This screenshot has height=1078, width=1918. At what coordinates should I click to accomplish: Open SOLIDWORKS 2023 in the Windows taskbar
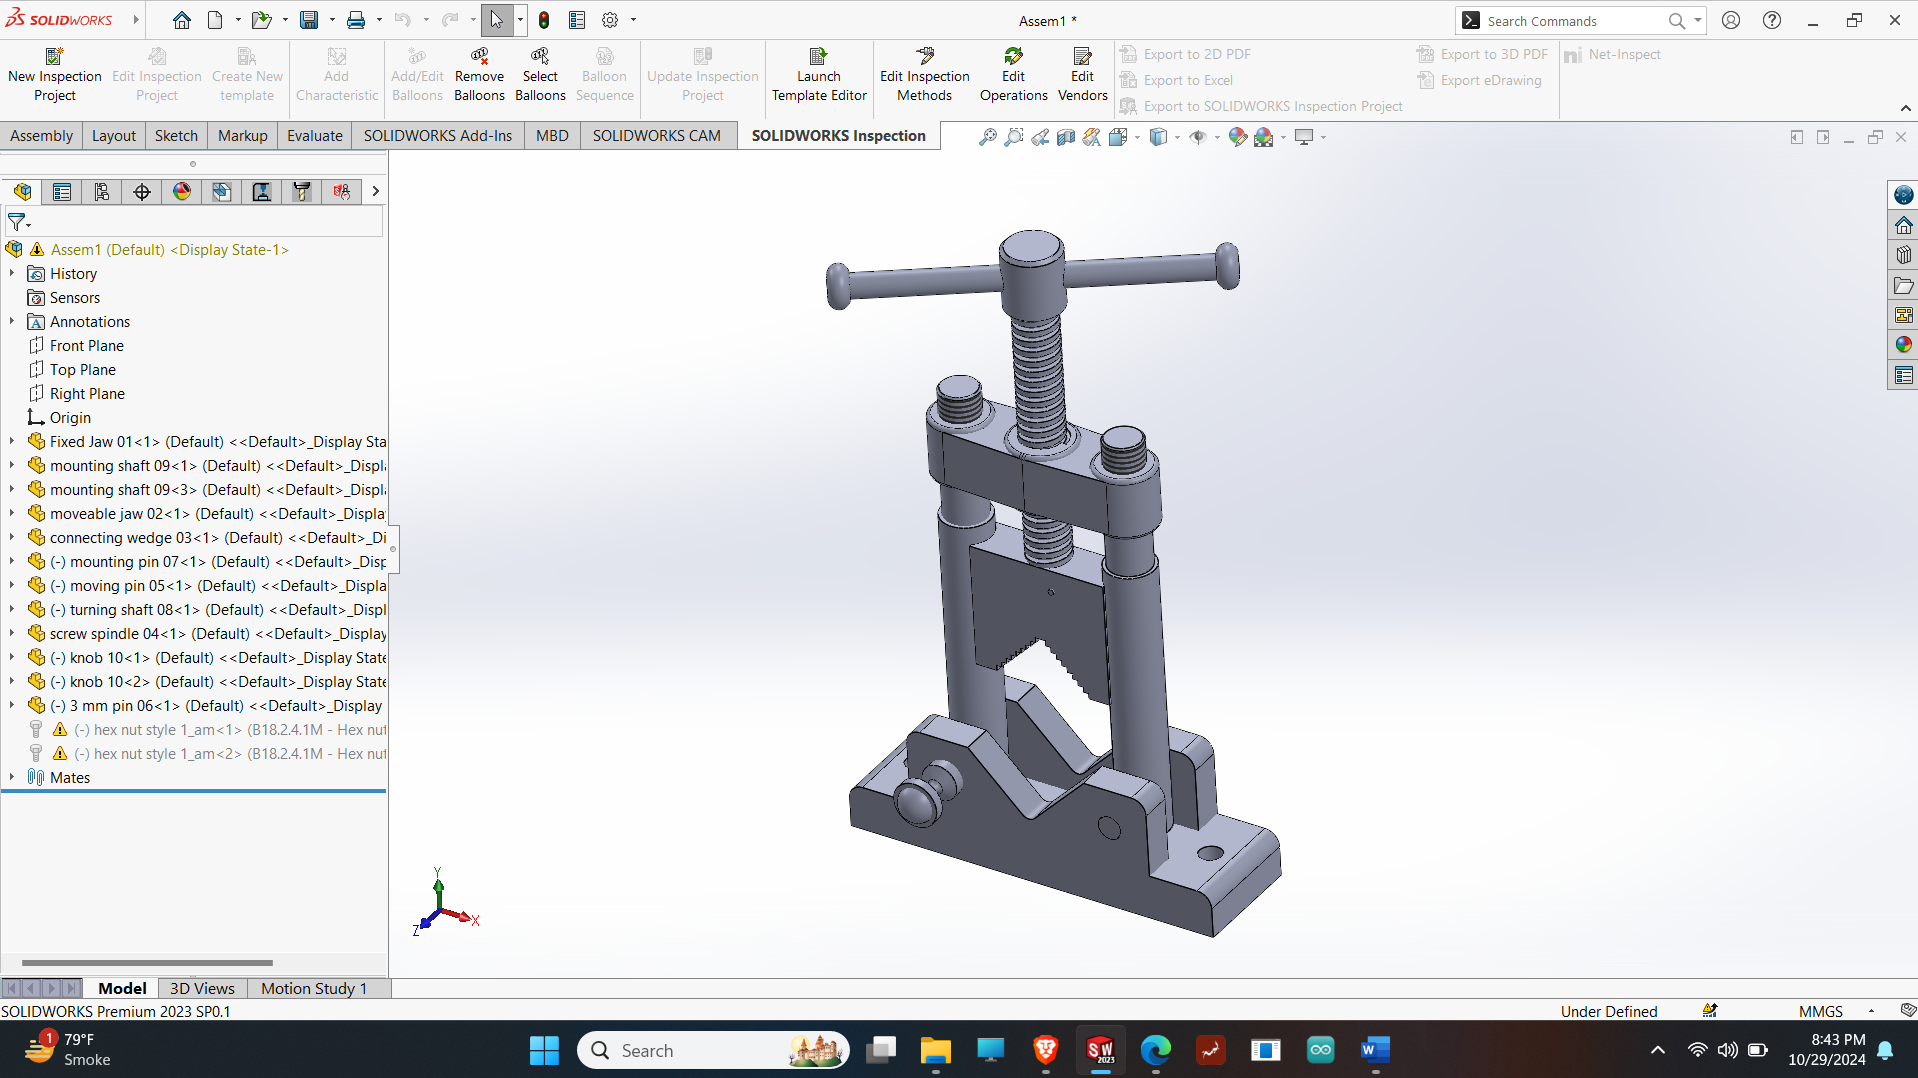[x=1100, y=1050]
